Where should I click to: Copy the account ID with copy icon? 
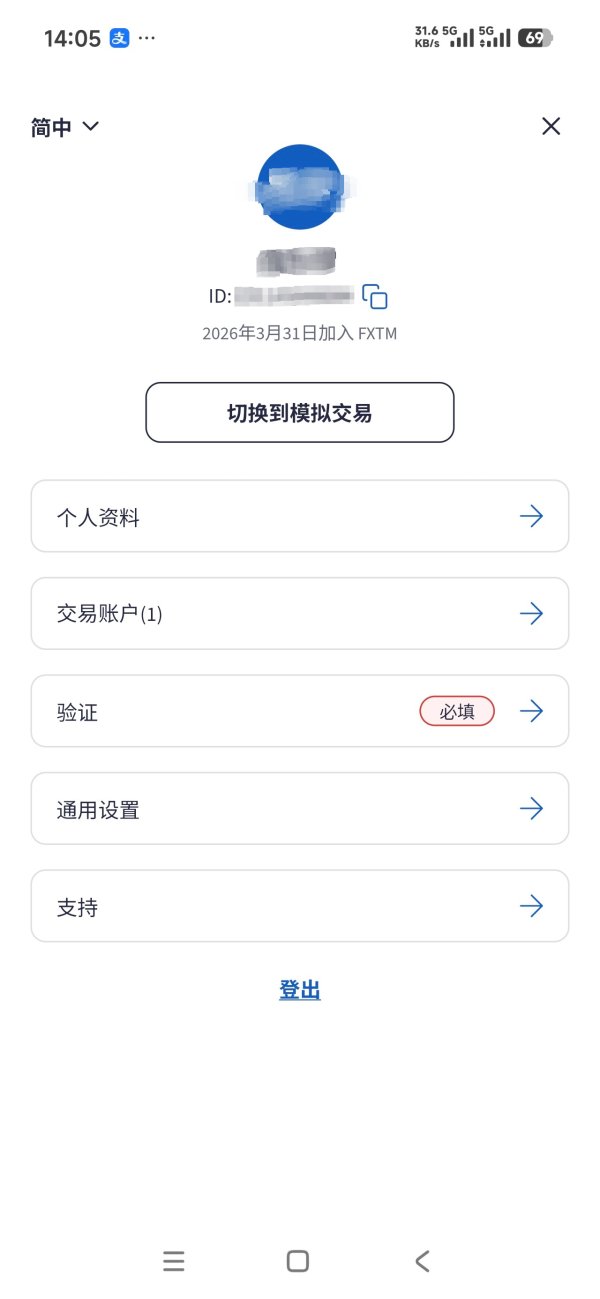pos(375,297)
